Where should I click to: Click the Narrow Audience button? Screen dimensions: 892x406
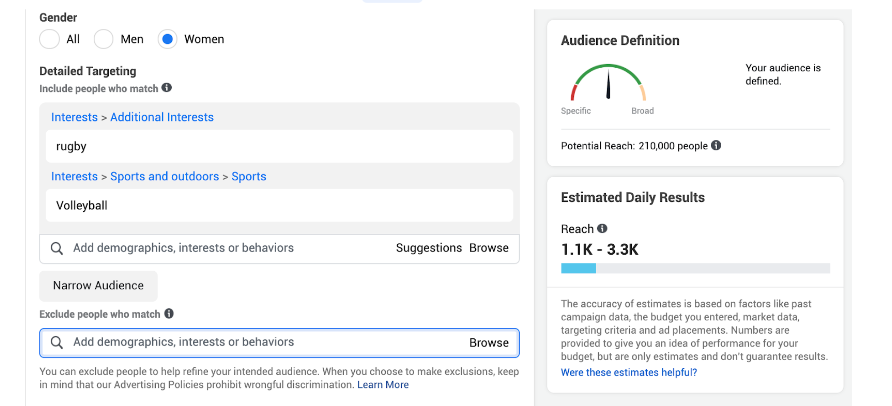coord(98,285)
